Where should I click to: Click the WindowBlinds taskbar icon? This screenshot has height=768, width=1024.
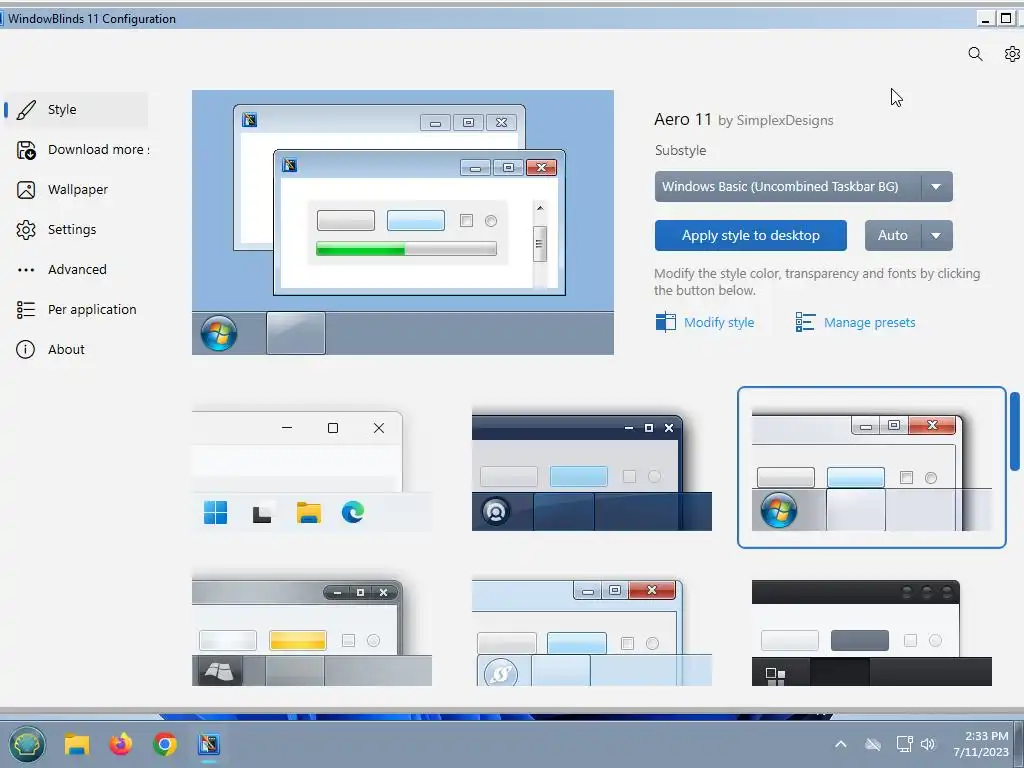tap(209, 744)
